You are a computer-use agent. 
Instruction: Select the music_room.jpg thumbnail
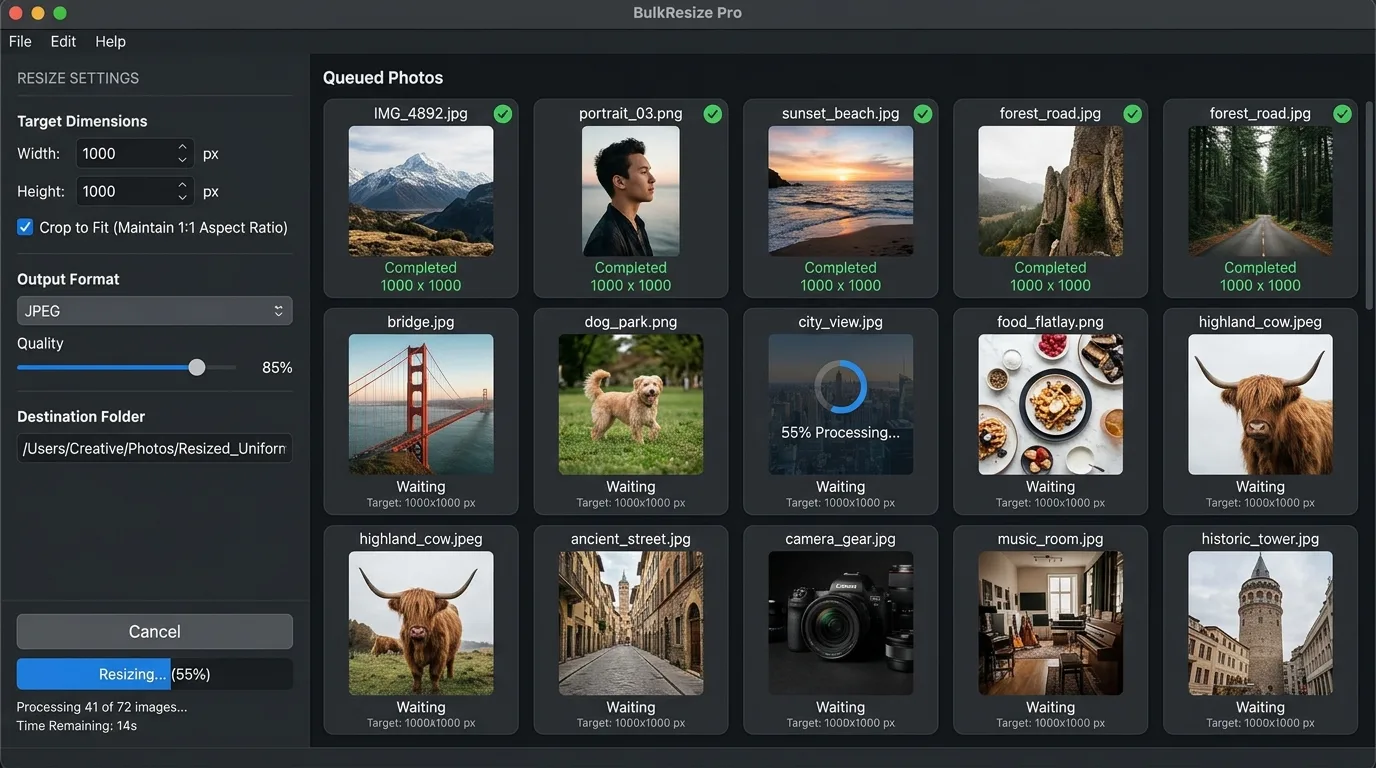1050,623
